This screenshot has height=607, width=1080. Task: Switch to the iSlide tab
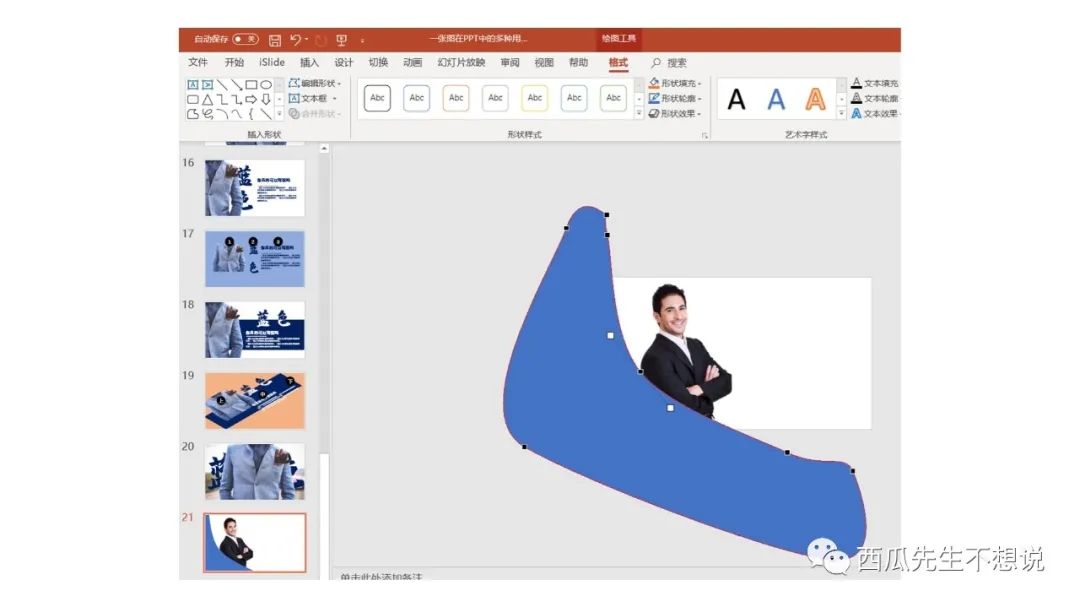click(272, 63)
